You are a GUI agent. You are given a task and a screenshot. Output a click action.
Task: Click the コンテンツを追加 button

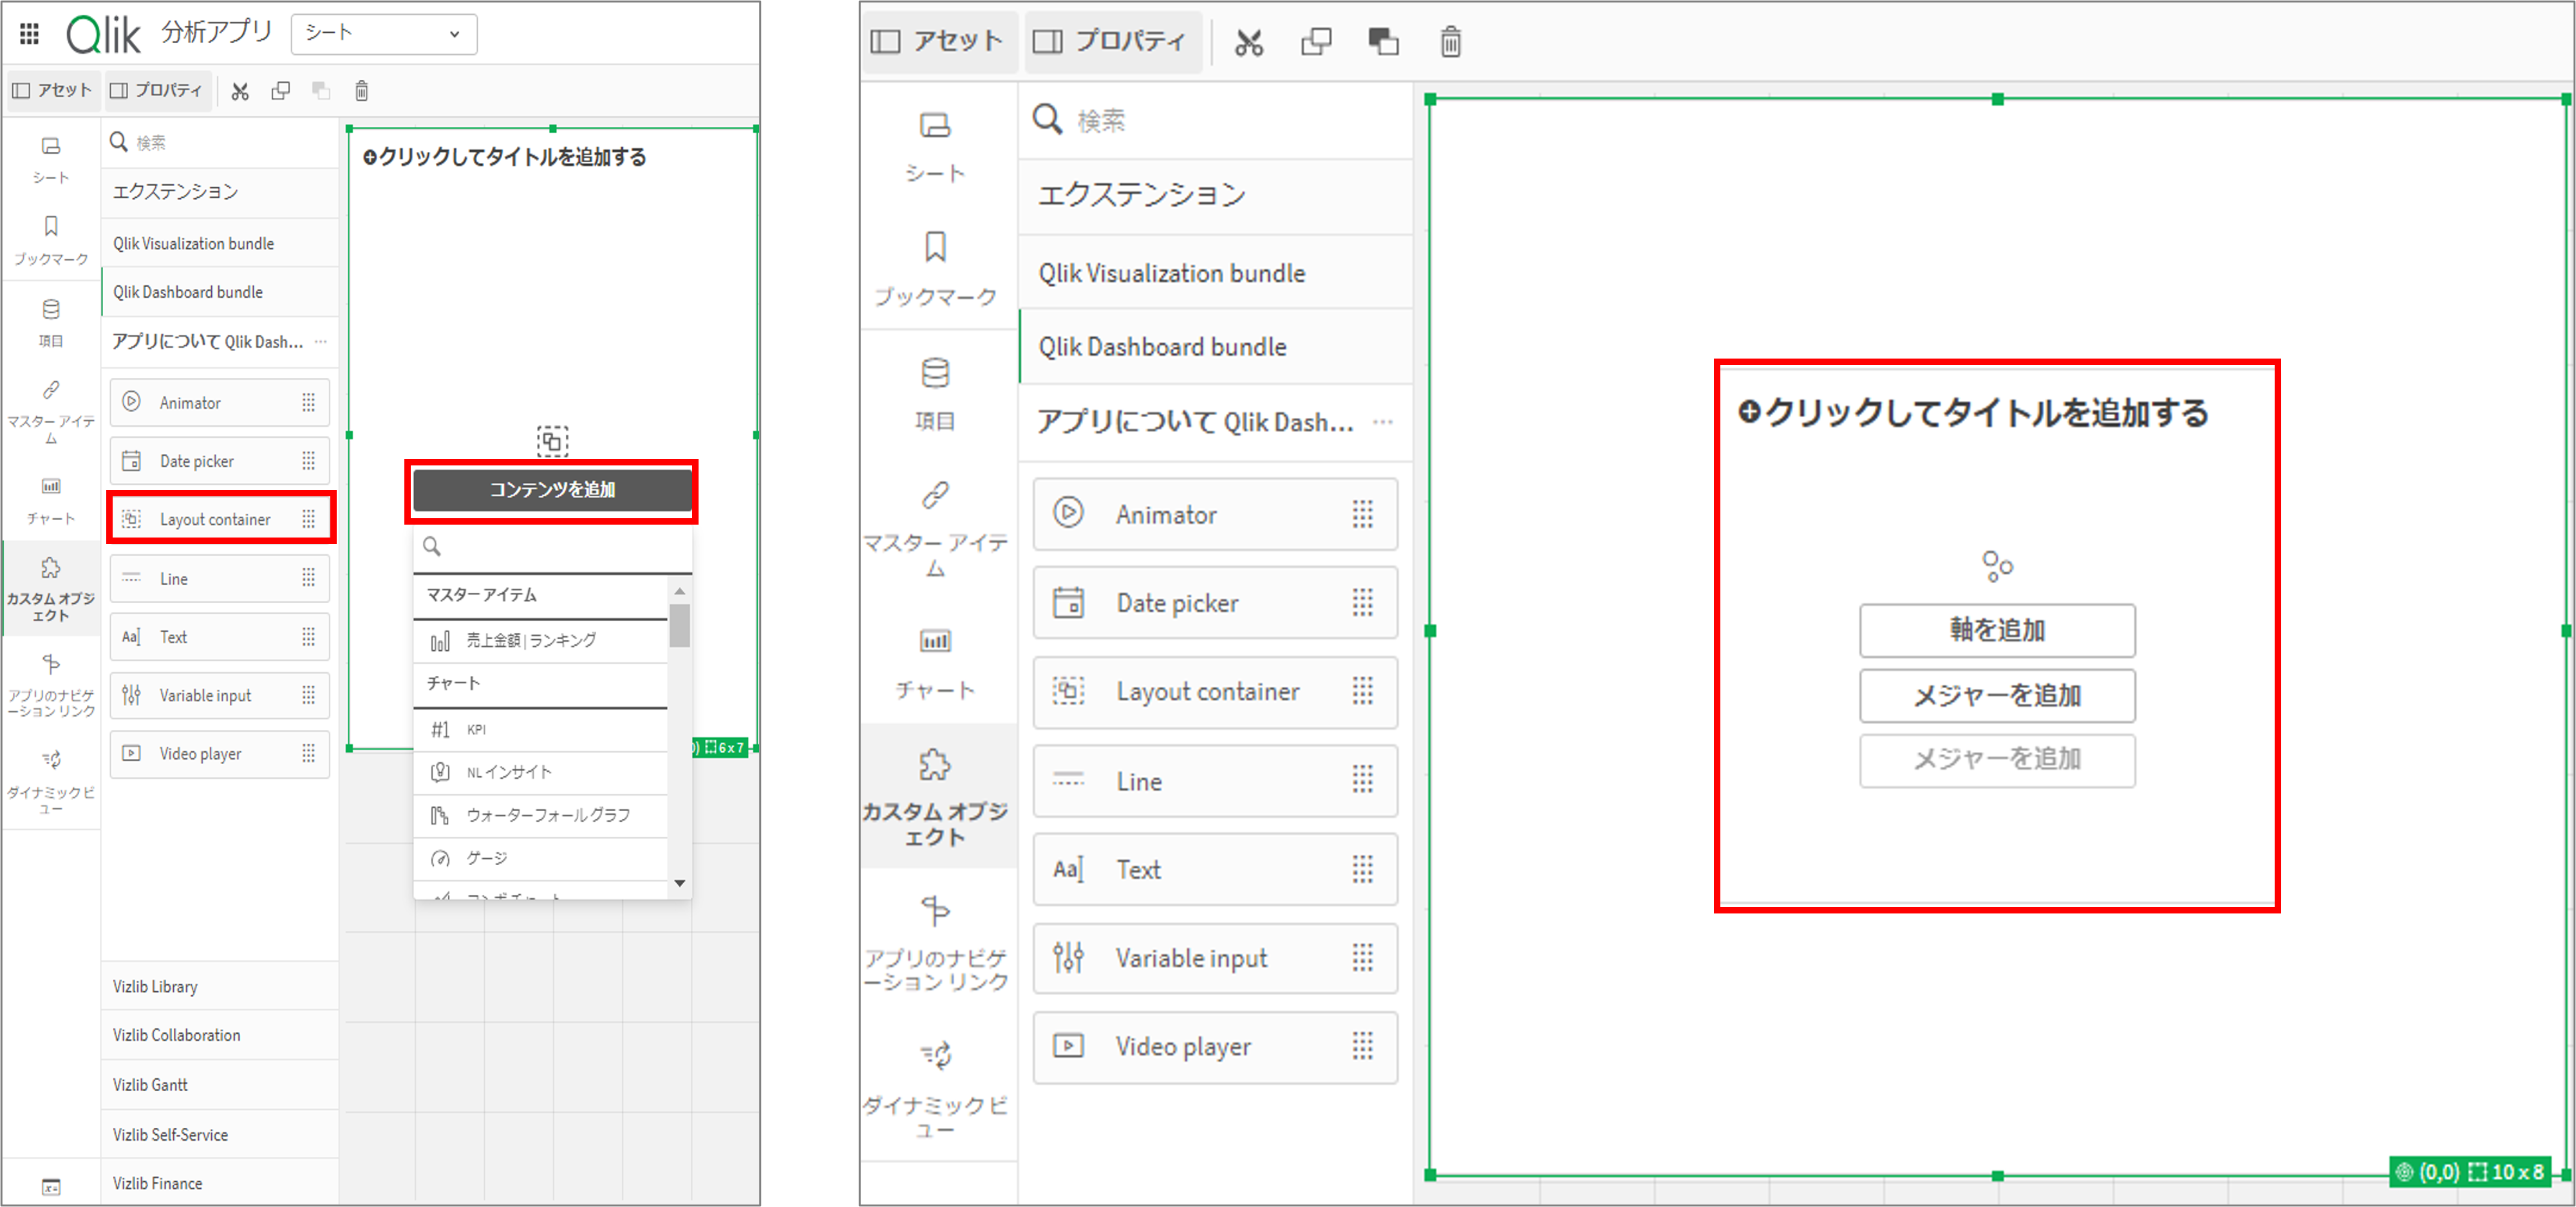click(552, 490)
